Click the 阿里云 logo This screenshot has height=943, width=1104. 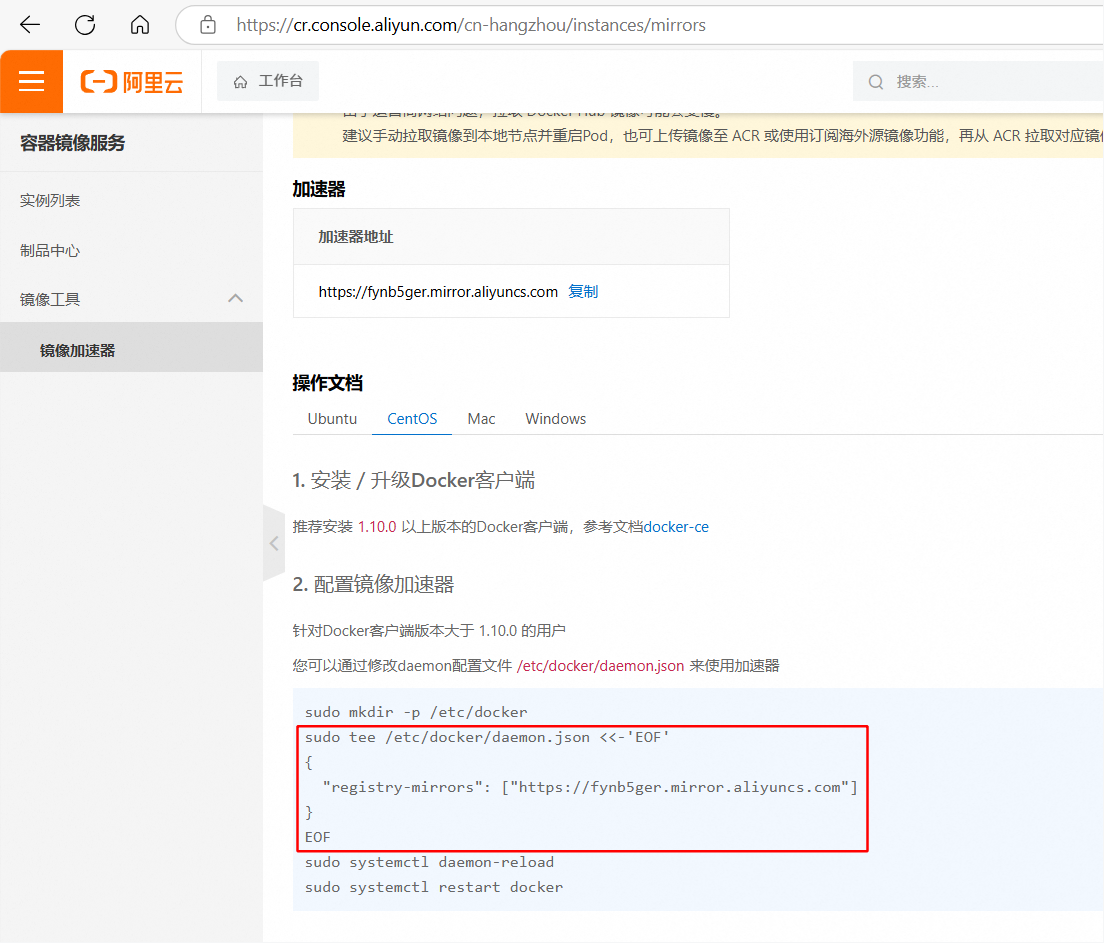click(x=132, y=82)
